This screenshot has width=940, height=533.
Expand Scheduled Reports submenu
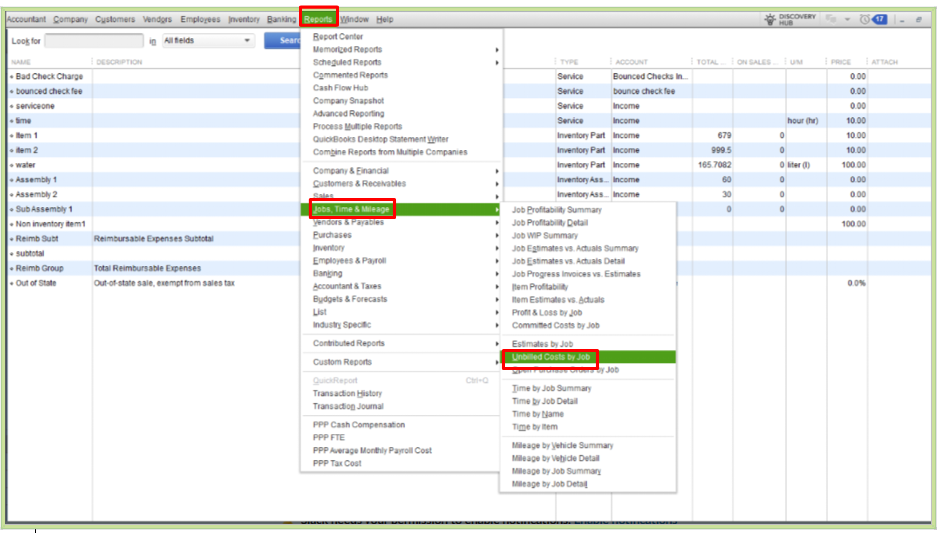402,62
